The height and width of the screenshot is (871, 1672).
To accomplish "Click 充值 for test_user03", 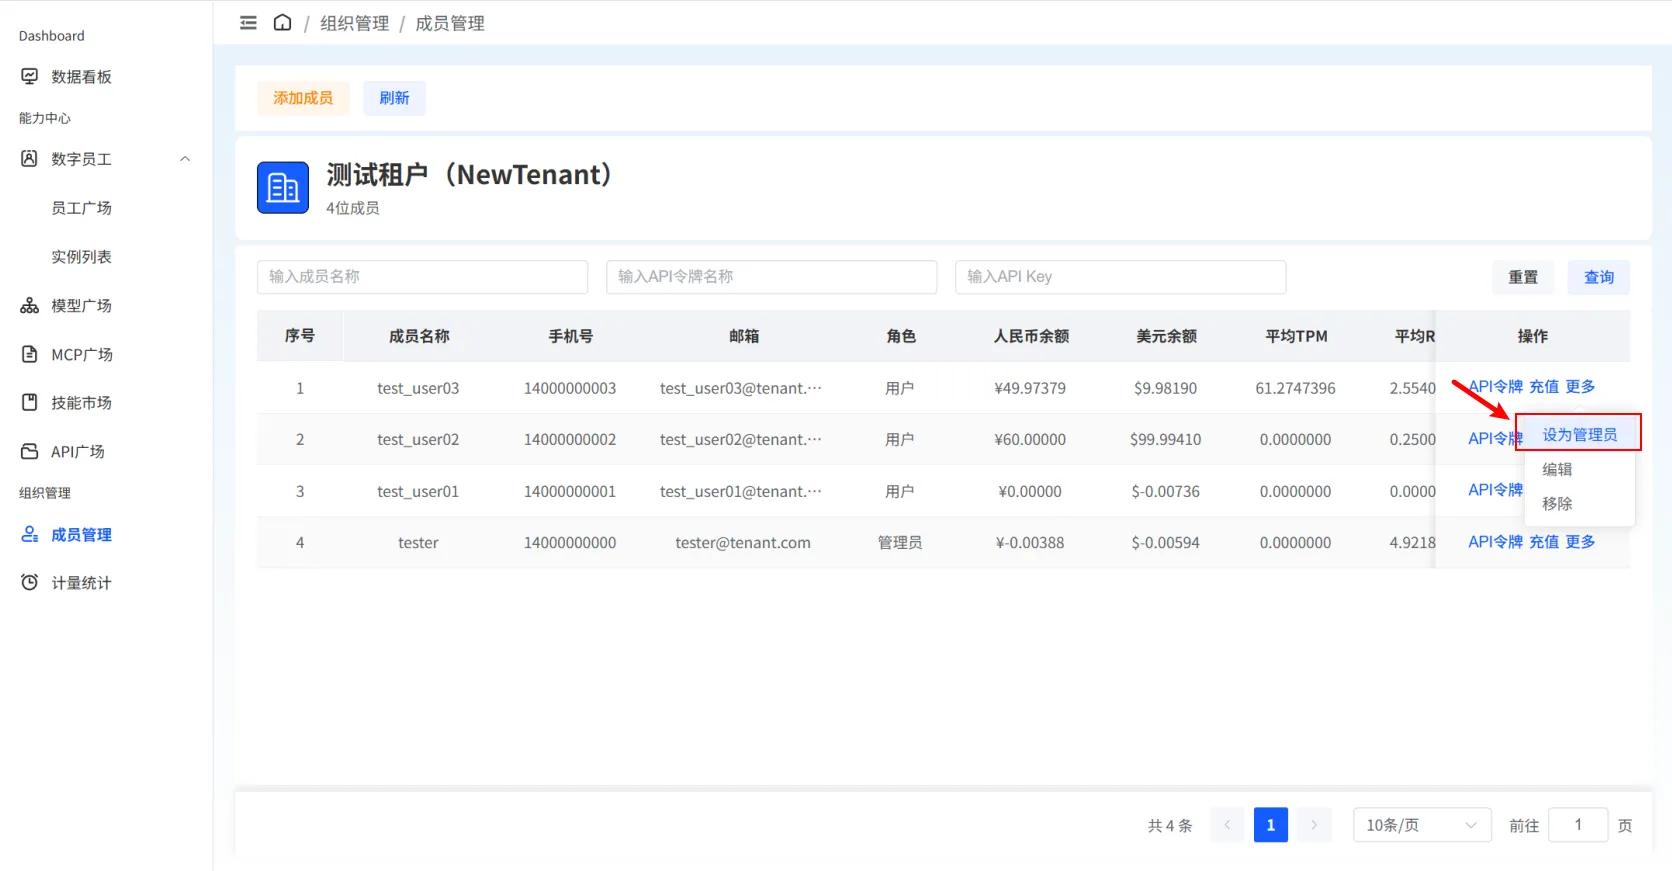I will (1544, 387).
